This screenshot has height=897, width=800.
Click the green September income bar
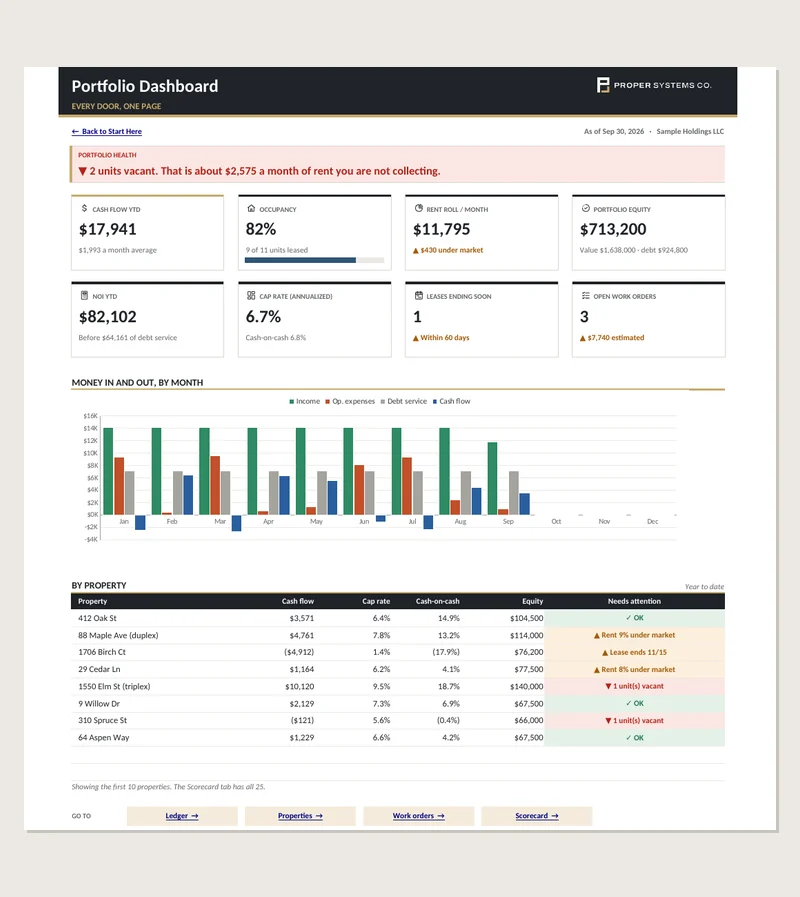pyautogui.click(x=492, y=478)
